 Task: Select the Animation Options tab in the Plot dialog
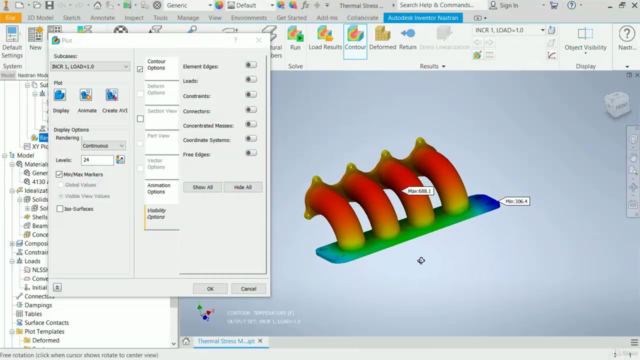click(162, 192)
